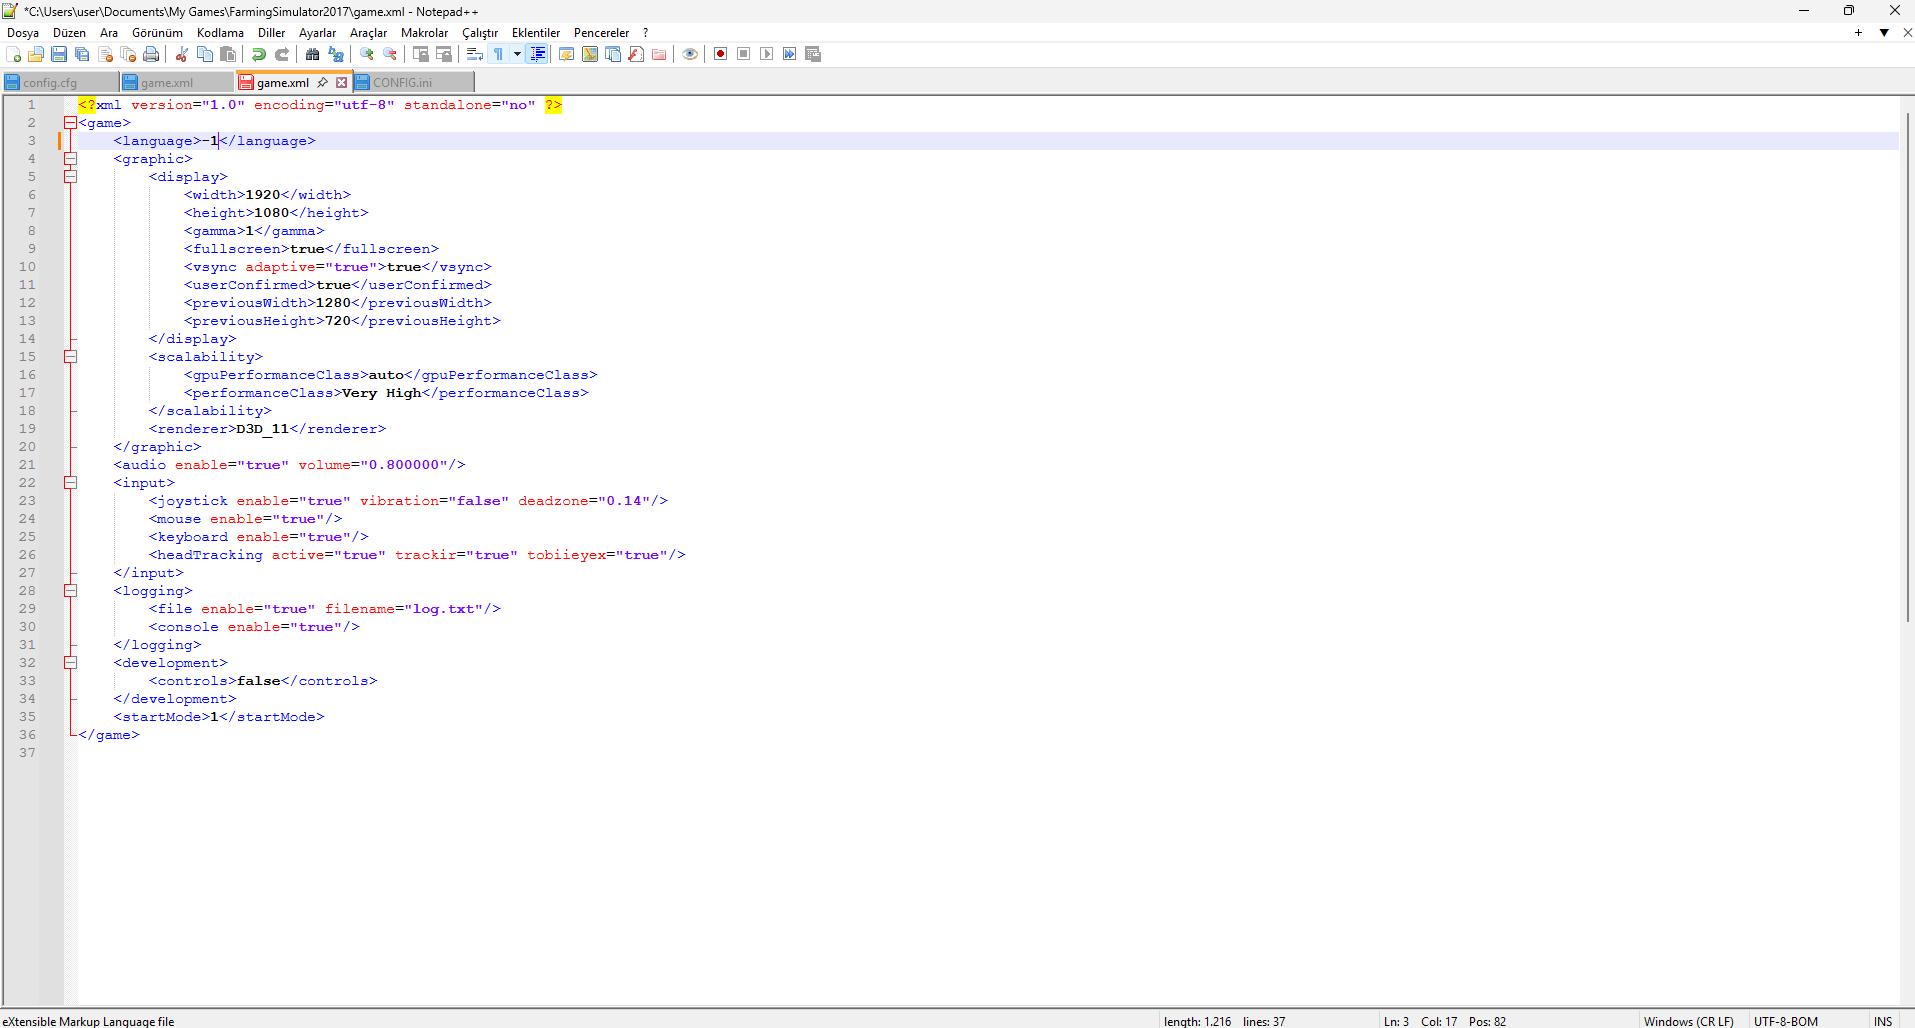Collapse the input element fold marker
The height and width of the screenshot is (1028, 1915).
pyautogui.click(x=70, y=483)
